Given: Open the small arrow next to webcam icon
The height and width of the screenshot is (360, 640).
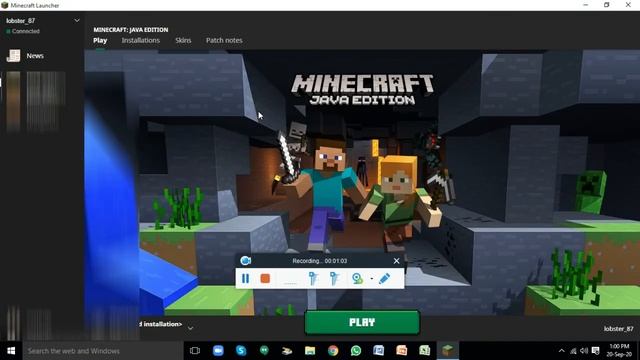Looking at the screenshot, I should pos(371,279).
